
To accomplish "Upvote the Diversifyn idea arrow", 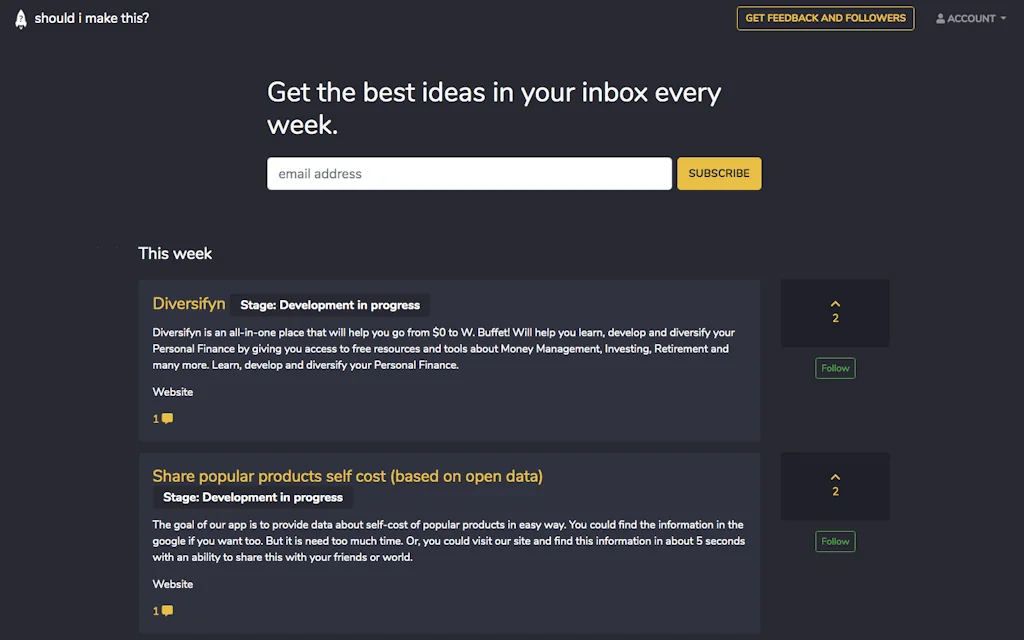I will [x=835, y=304].
